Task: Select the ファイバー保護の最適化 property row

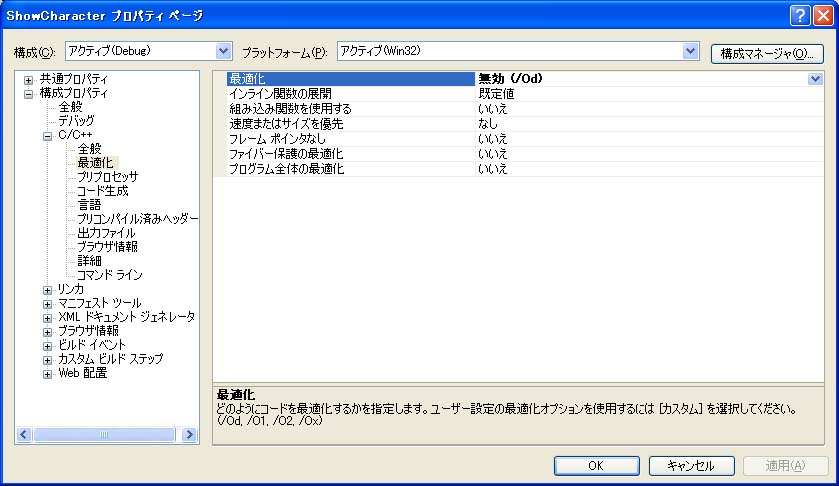Action: pos(517,154)
